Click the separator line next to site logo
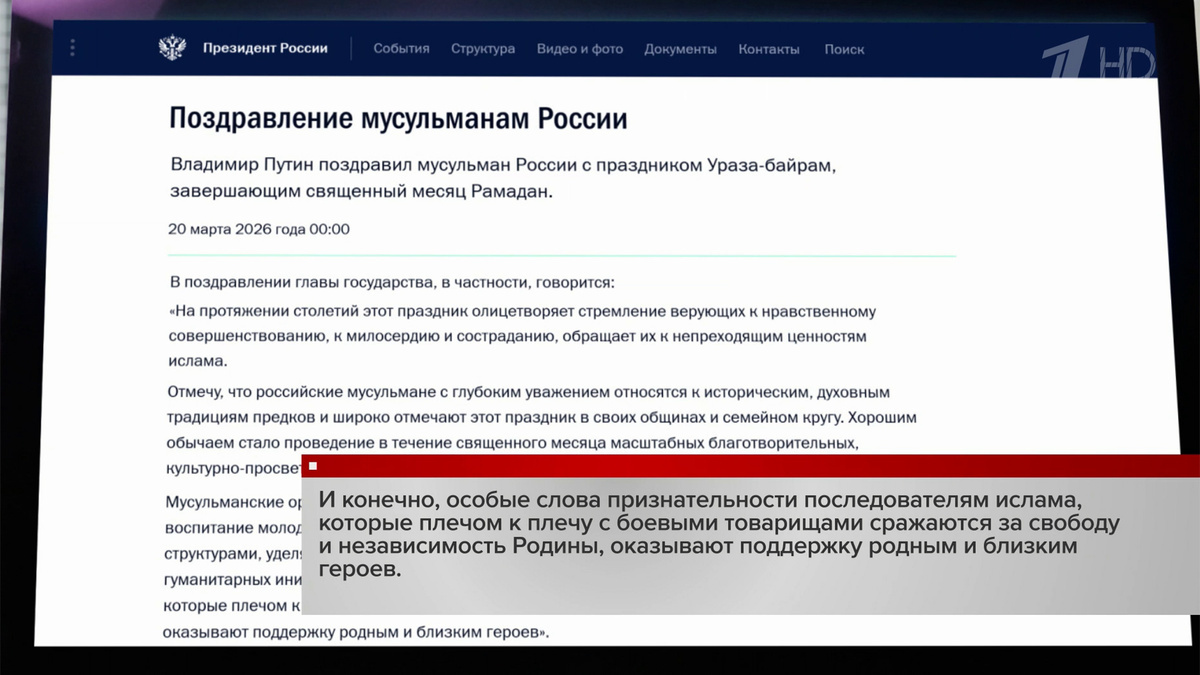This screenshot has height=675, width=1200. (x=349, y=47)
